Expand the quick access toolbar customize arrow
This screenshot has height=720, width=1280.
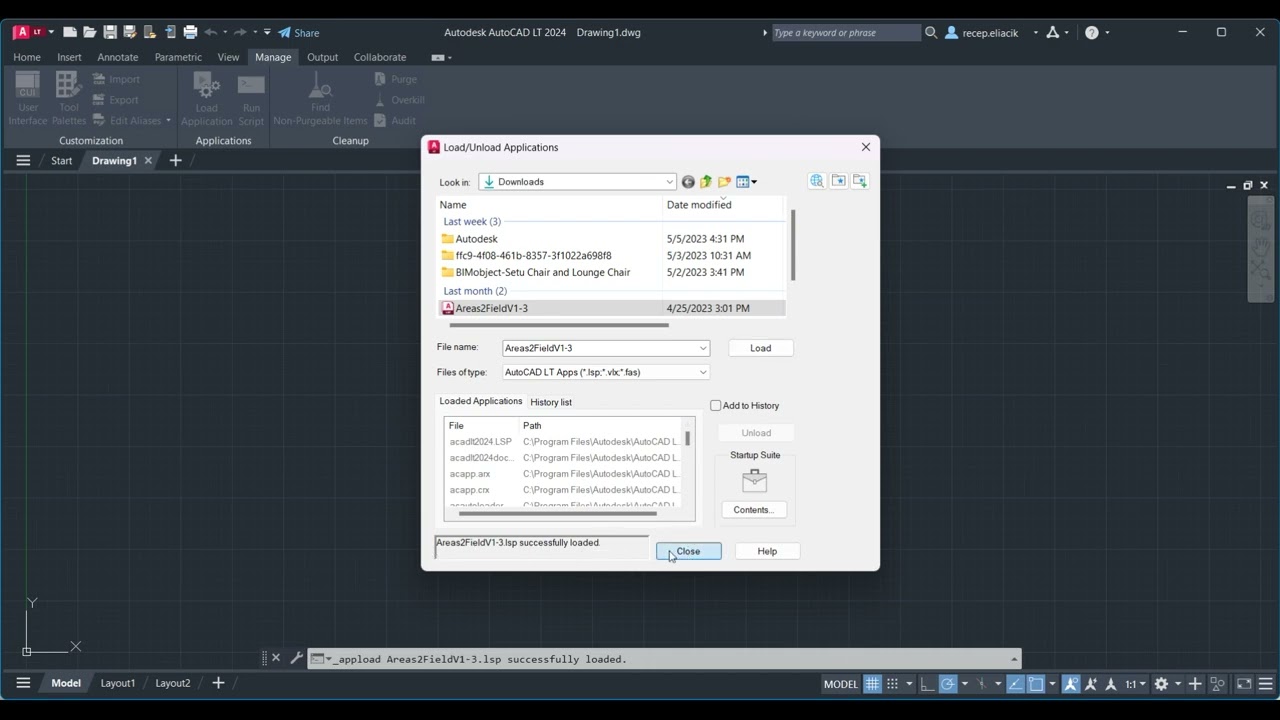click(x=267, y=32)
